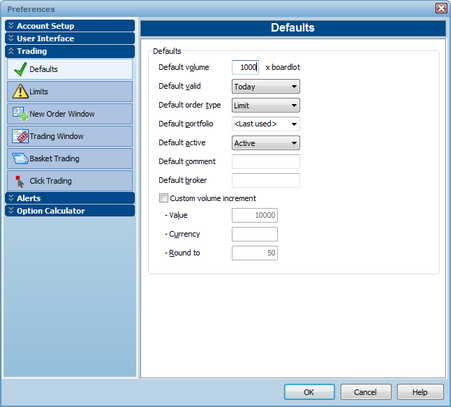Viewport: 451px width, 407px height.
Task: Click the Cancel button
Action: (x=366, y=392)
